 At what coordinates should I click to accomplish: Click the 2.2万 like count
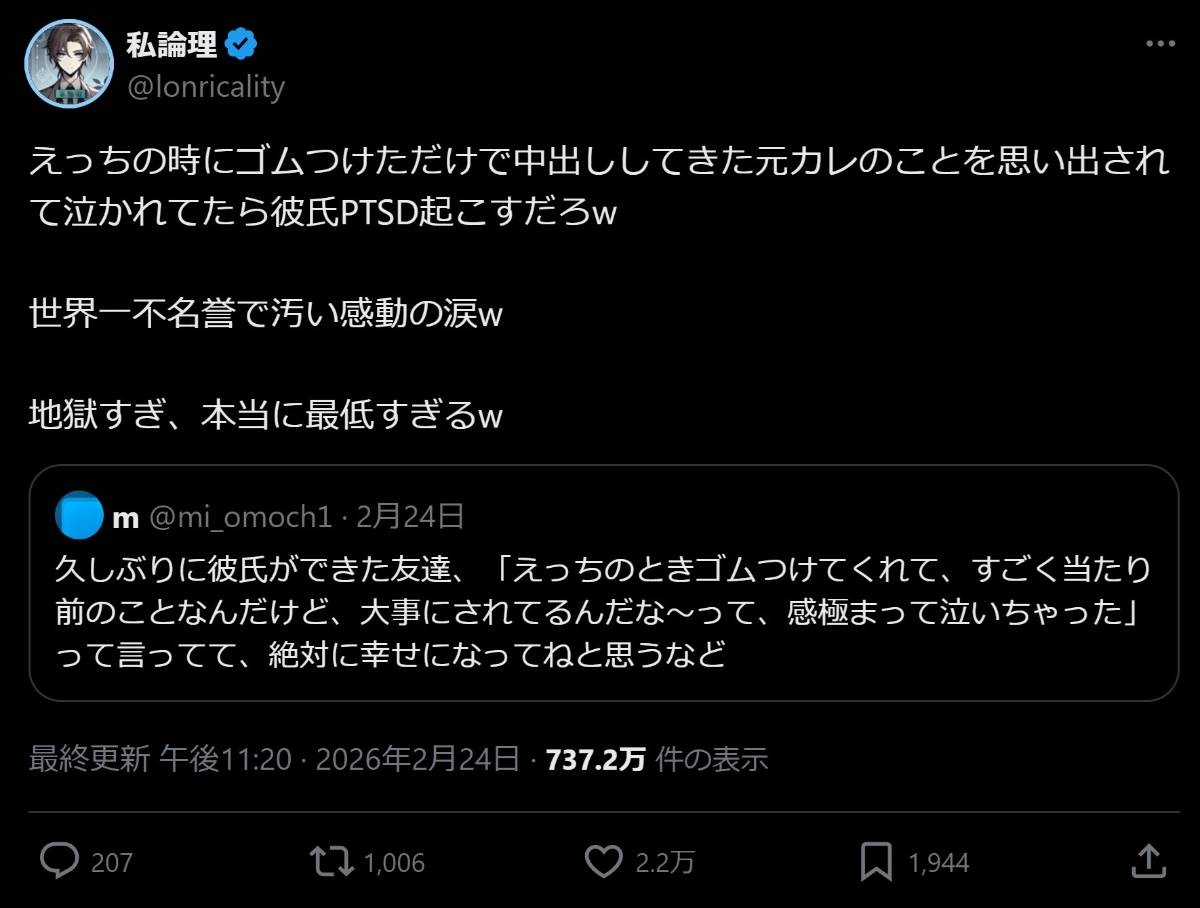665,862
